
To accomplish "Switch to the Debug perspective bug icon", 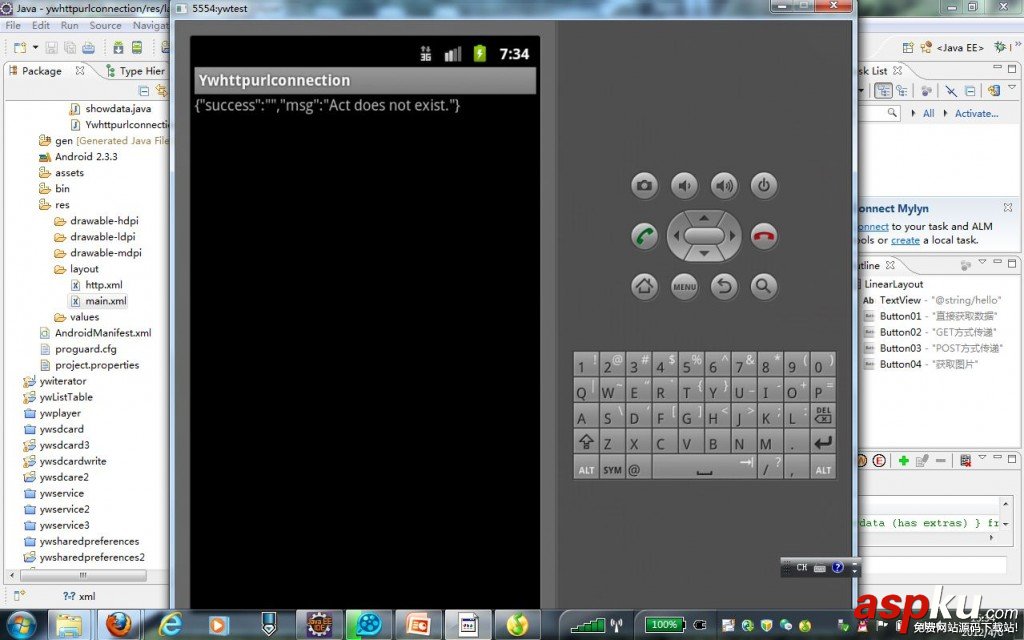I will point(999,47).
